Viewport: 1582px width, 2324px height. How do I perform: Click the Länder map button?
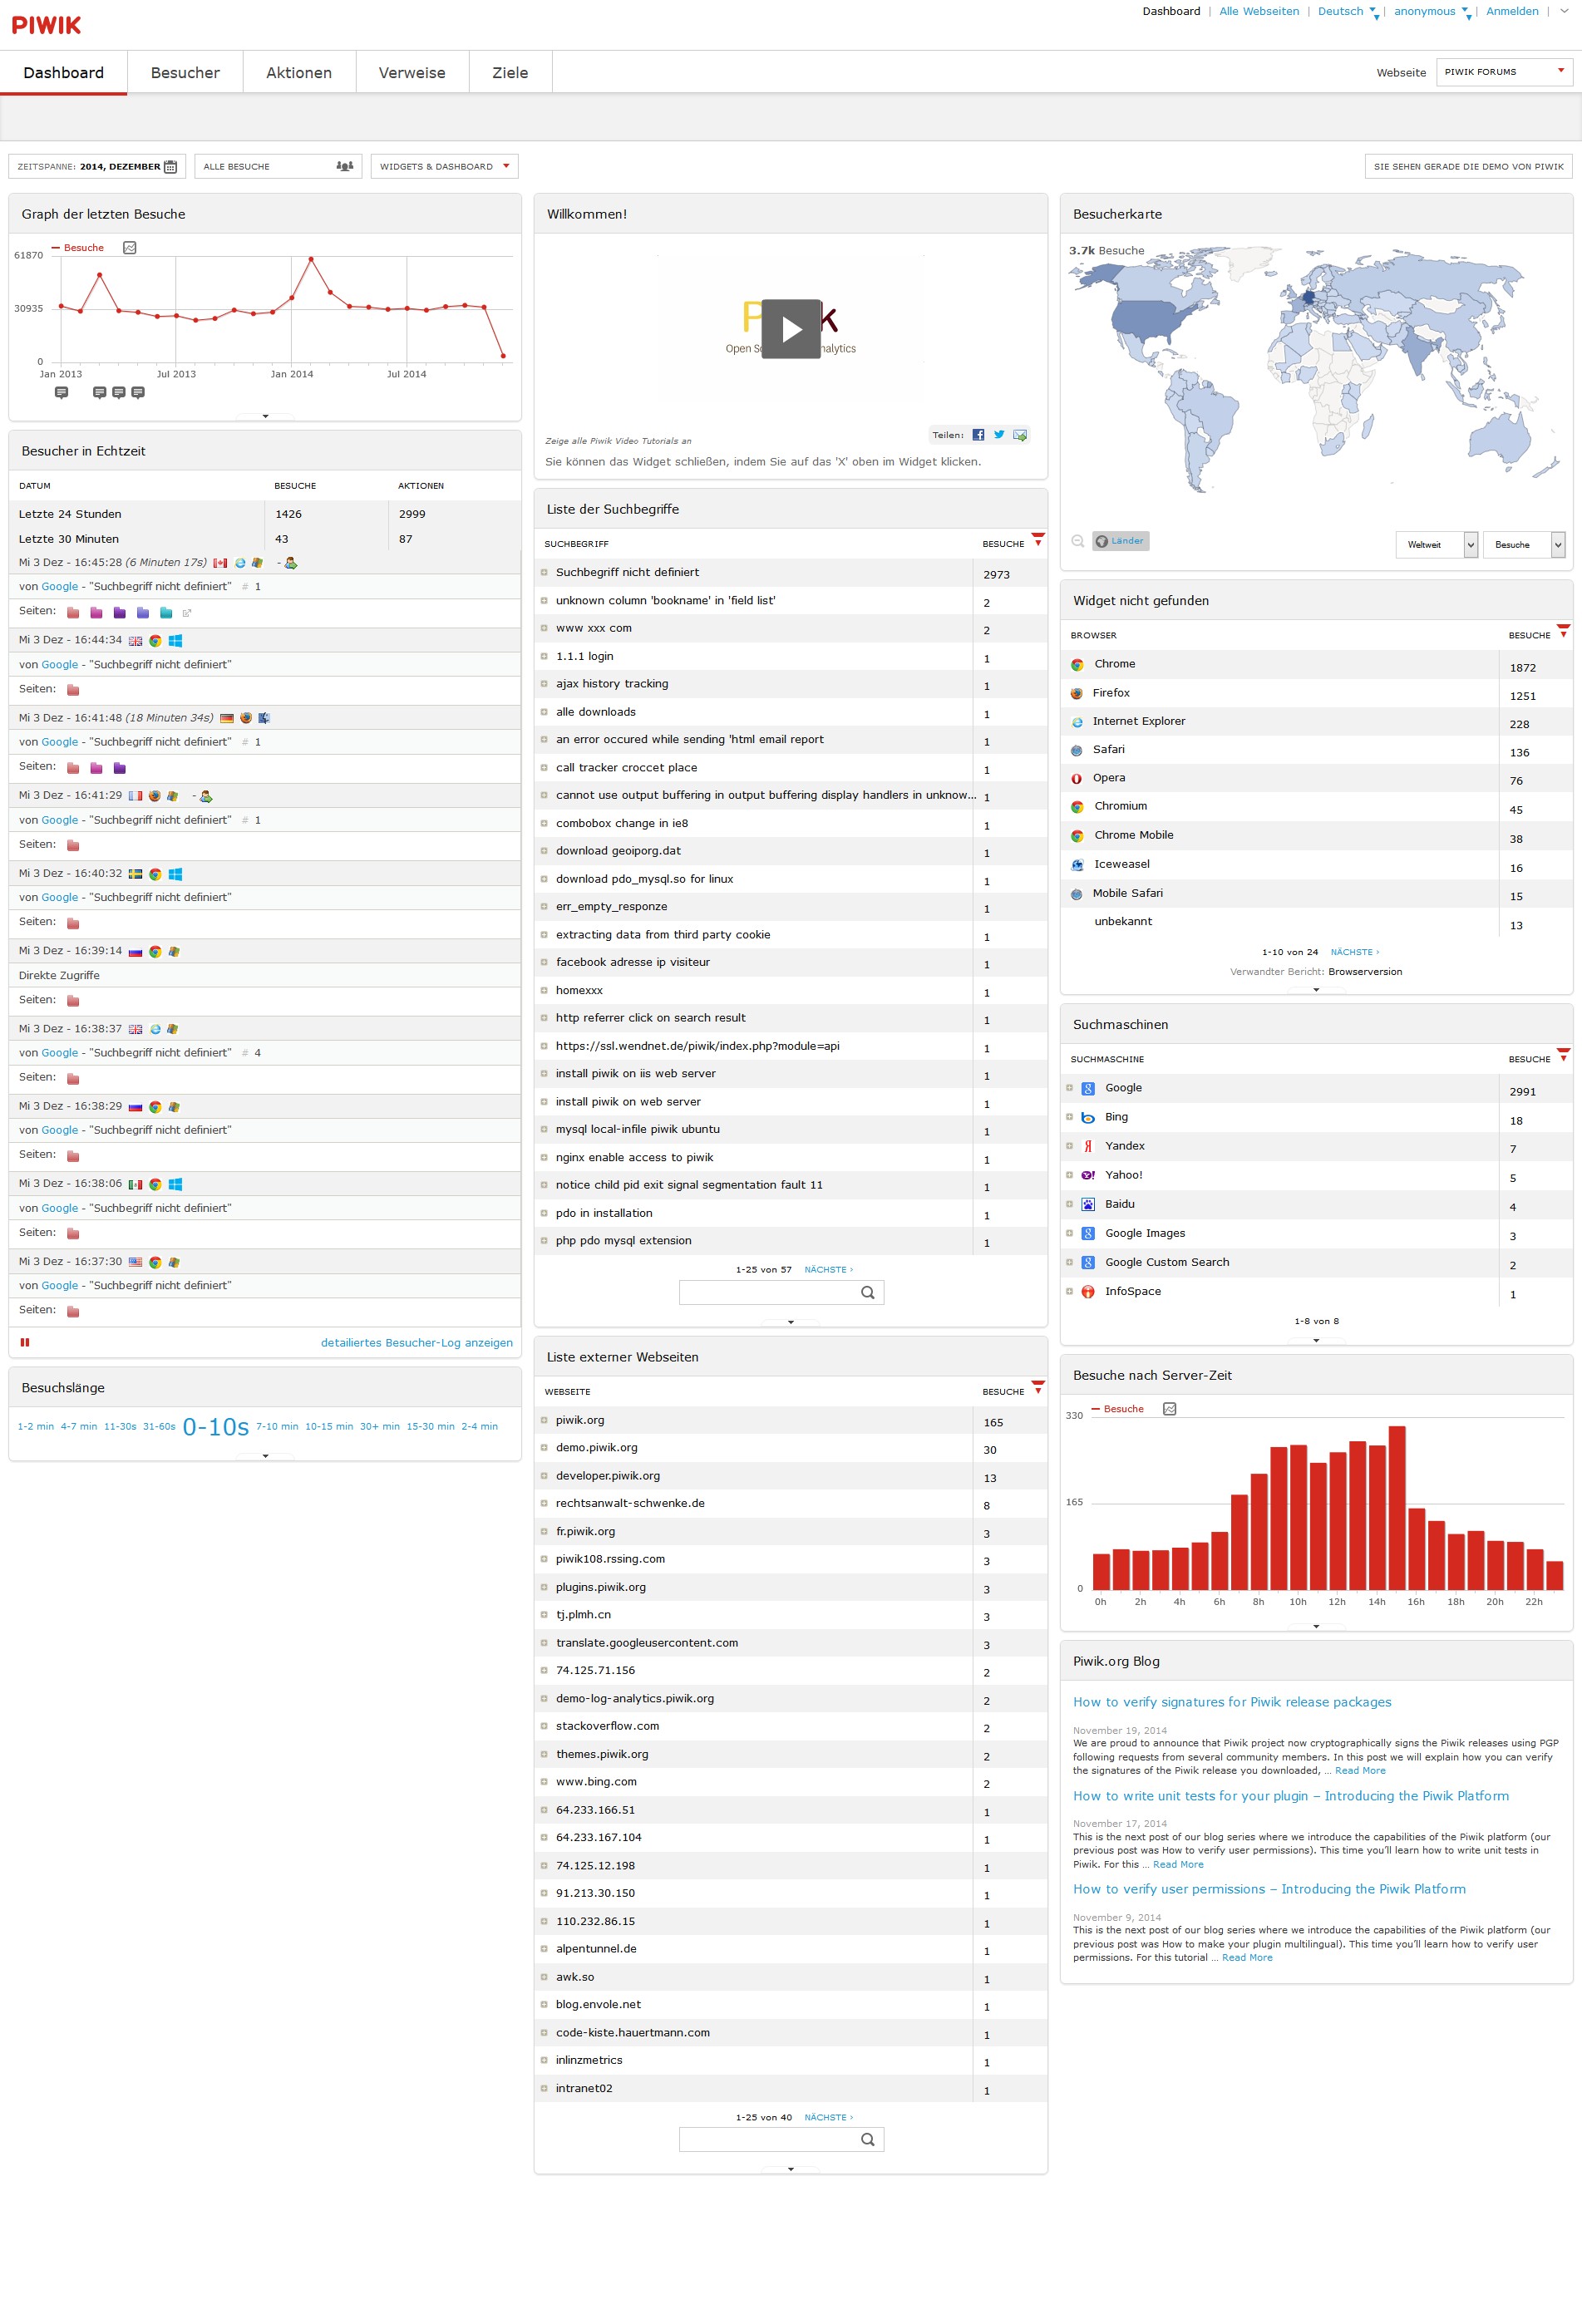(x=1120, y=541)
